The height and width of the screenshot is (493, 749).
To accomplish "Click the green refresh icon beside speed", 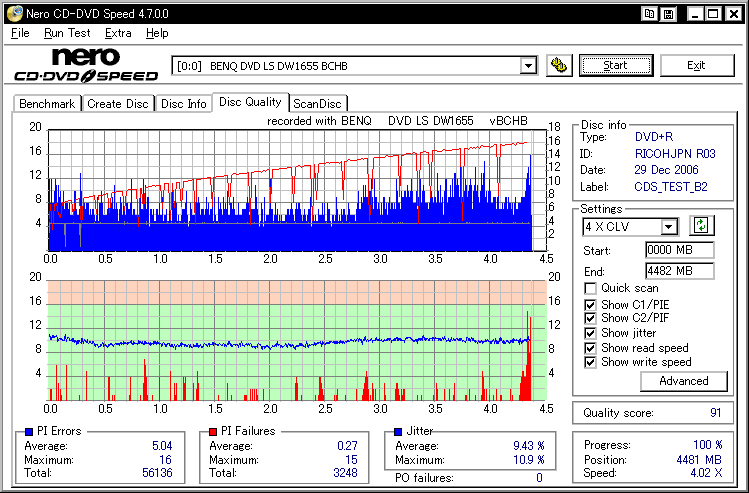I will [x=700, y=226].
